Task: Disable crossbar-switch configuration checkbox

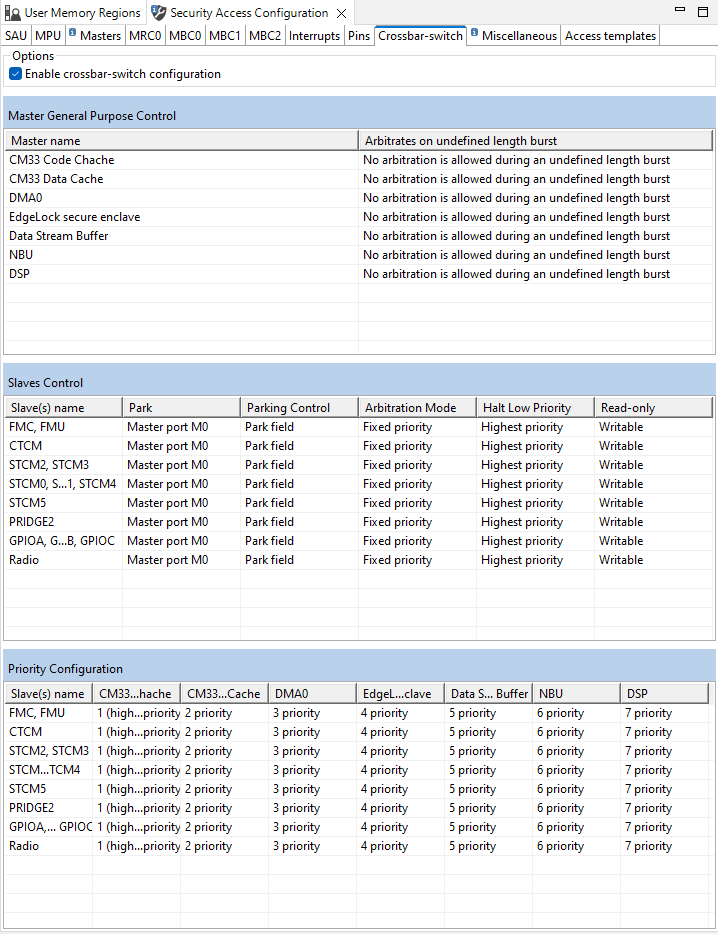Action: click(15, 74)
